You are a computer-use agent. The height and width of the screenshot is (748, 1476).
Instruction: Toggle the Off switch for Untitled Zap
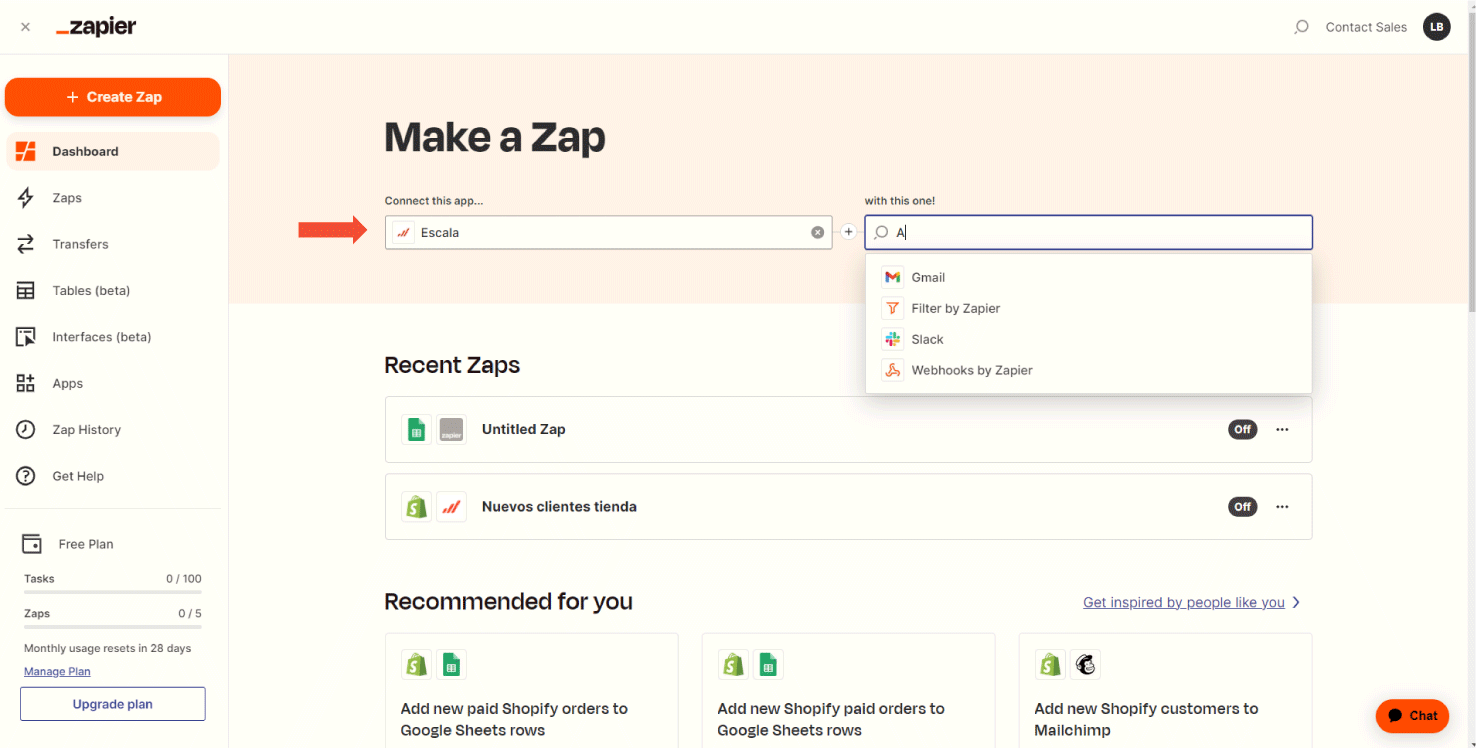coord(1242,429)
